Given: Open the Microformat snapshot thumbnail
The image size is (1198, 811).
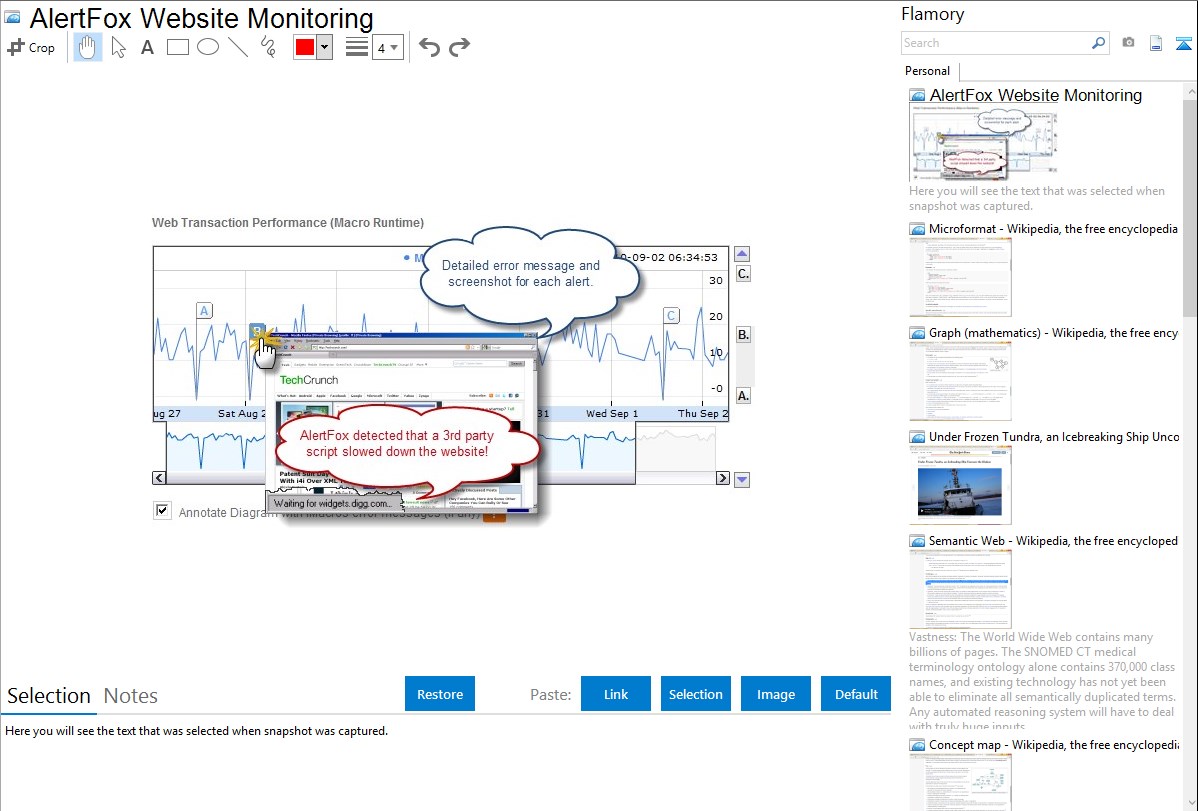Looking at the screenshot, I should tap(960, 277).
